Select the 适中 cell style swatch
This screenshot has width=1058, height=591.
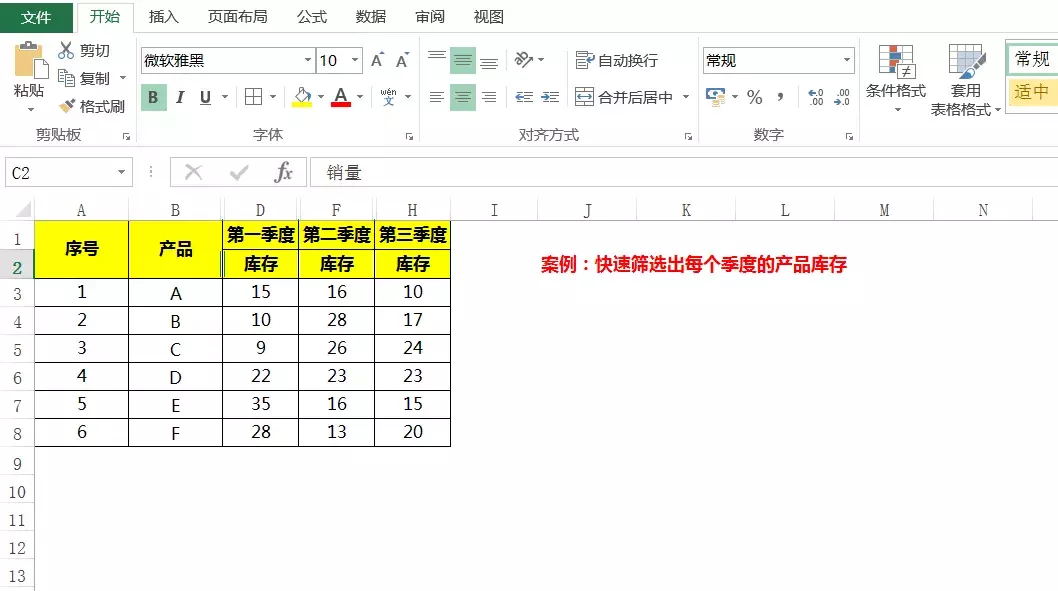[x=1032, y=91]
